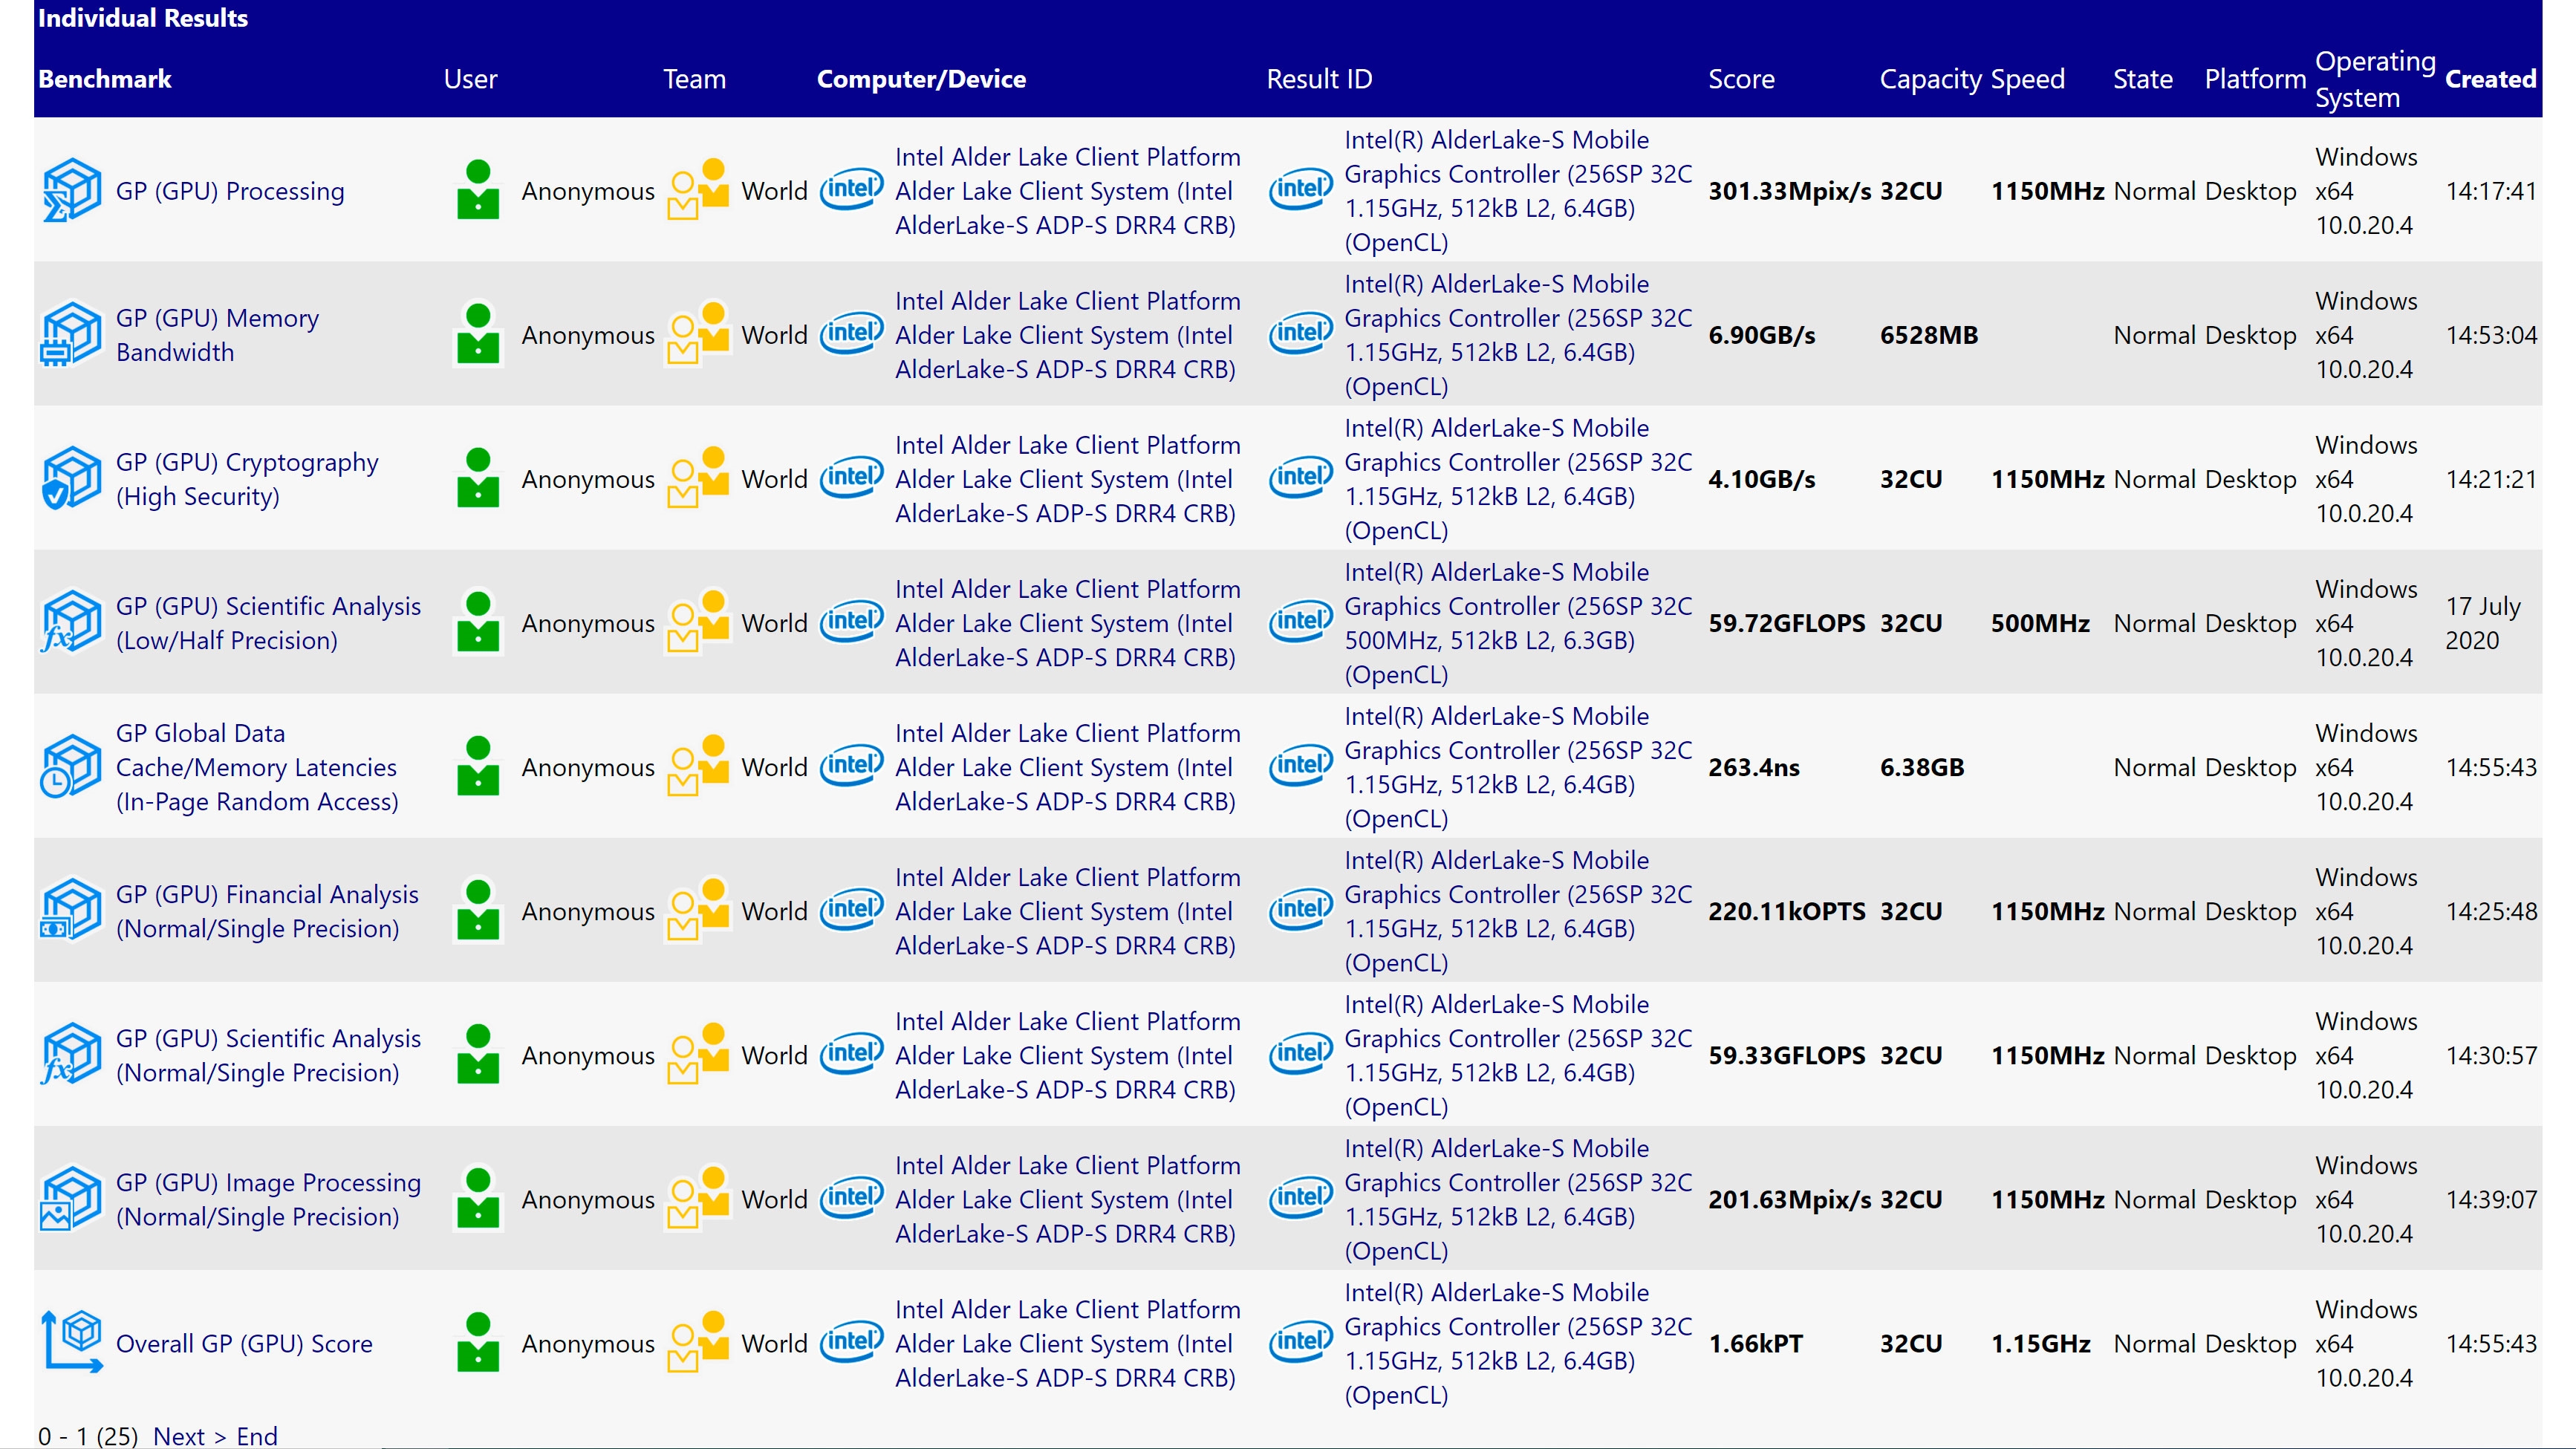Click the GP (GPU) Processing benchmark icon

tap(71, 190)
